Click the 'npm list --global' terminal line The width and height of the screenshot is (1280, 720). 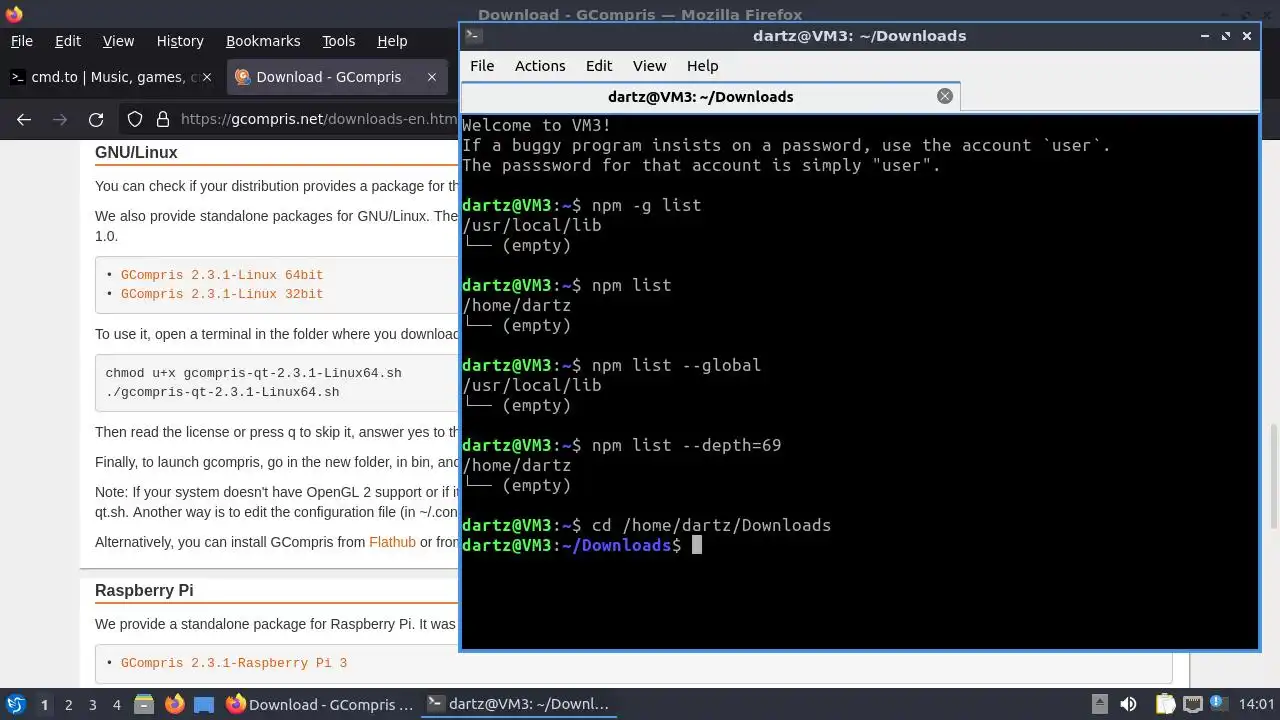click(x=612, y=365)
